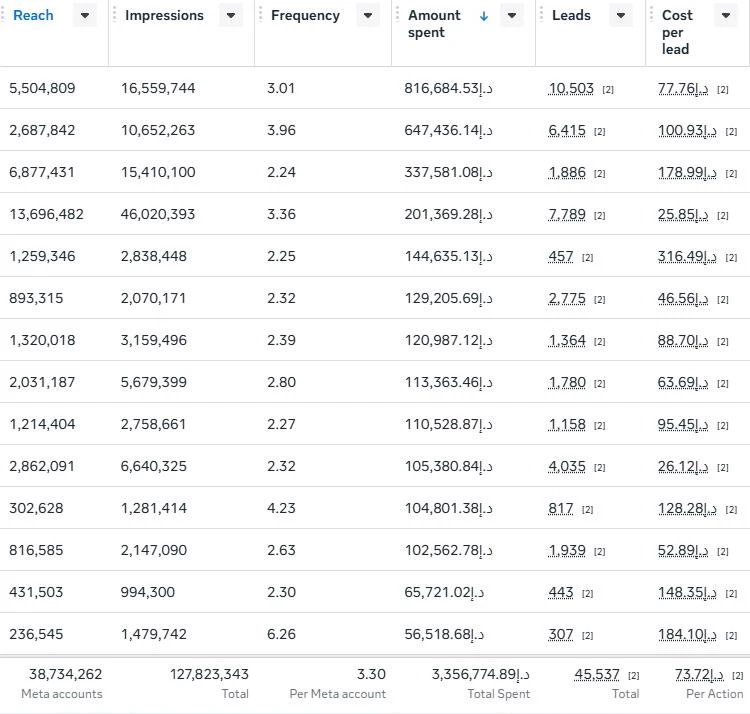Select the average frequency 3.30
The image size is (750, 714).
pyautogui.click(x=371, y=675)
